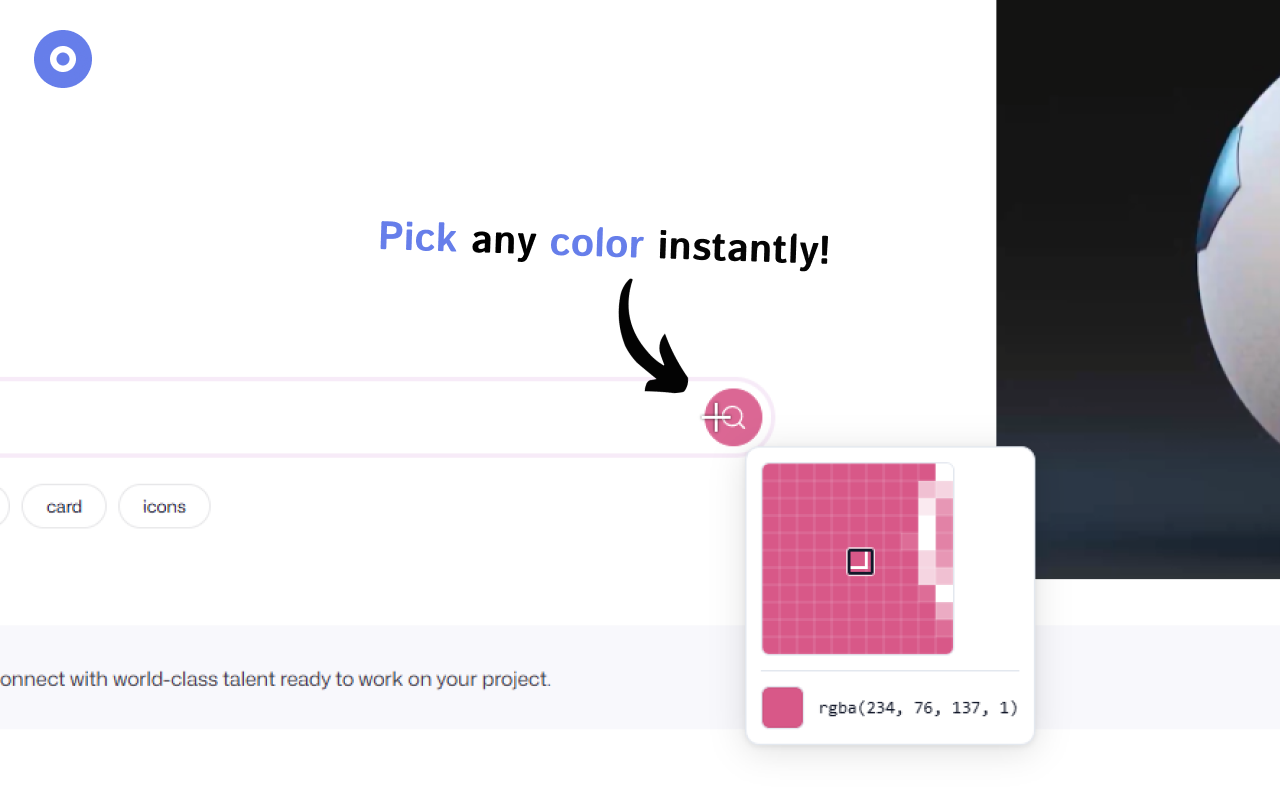Click the partially visible chip left of "card"
1280x800 pixels.
pyautogui.click(x=3, y=506)
